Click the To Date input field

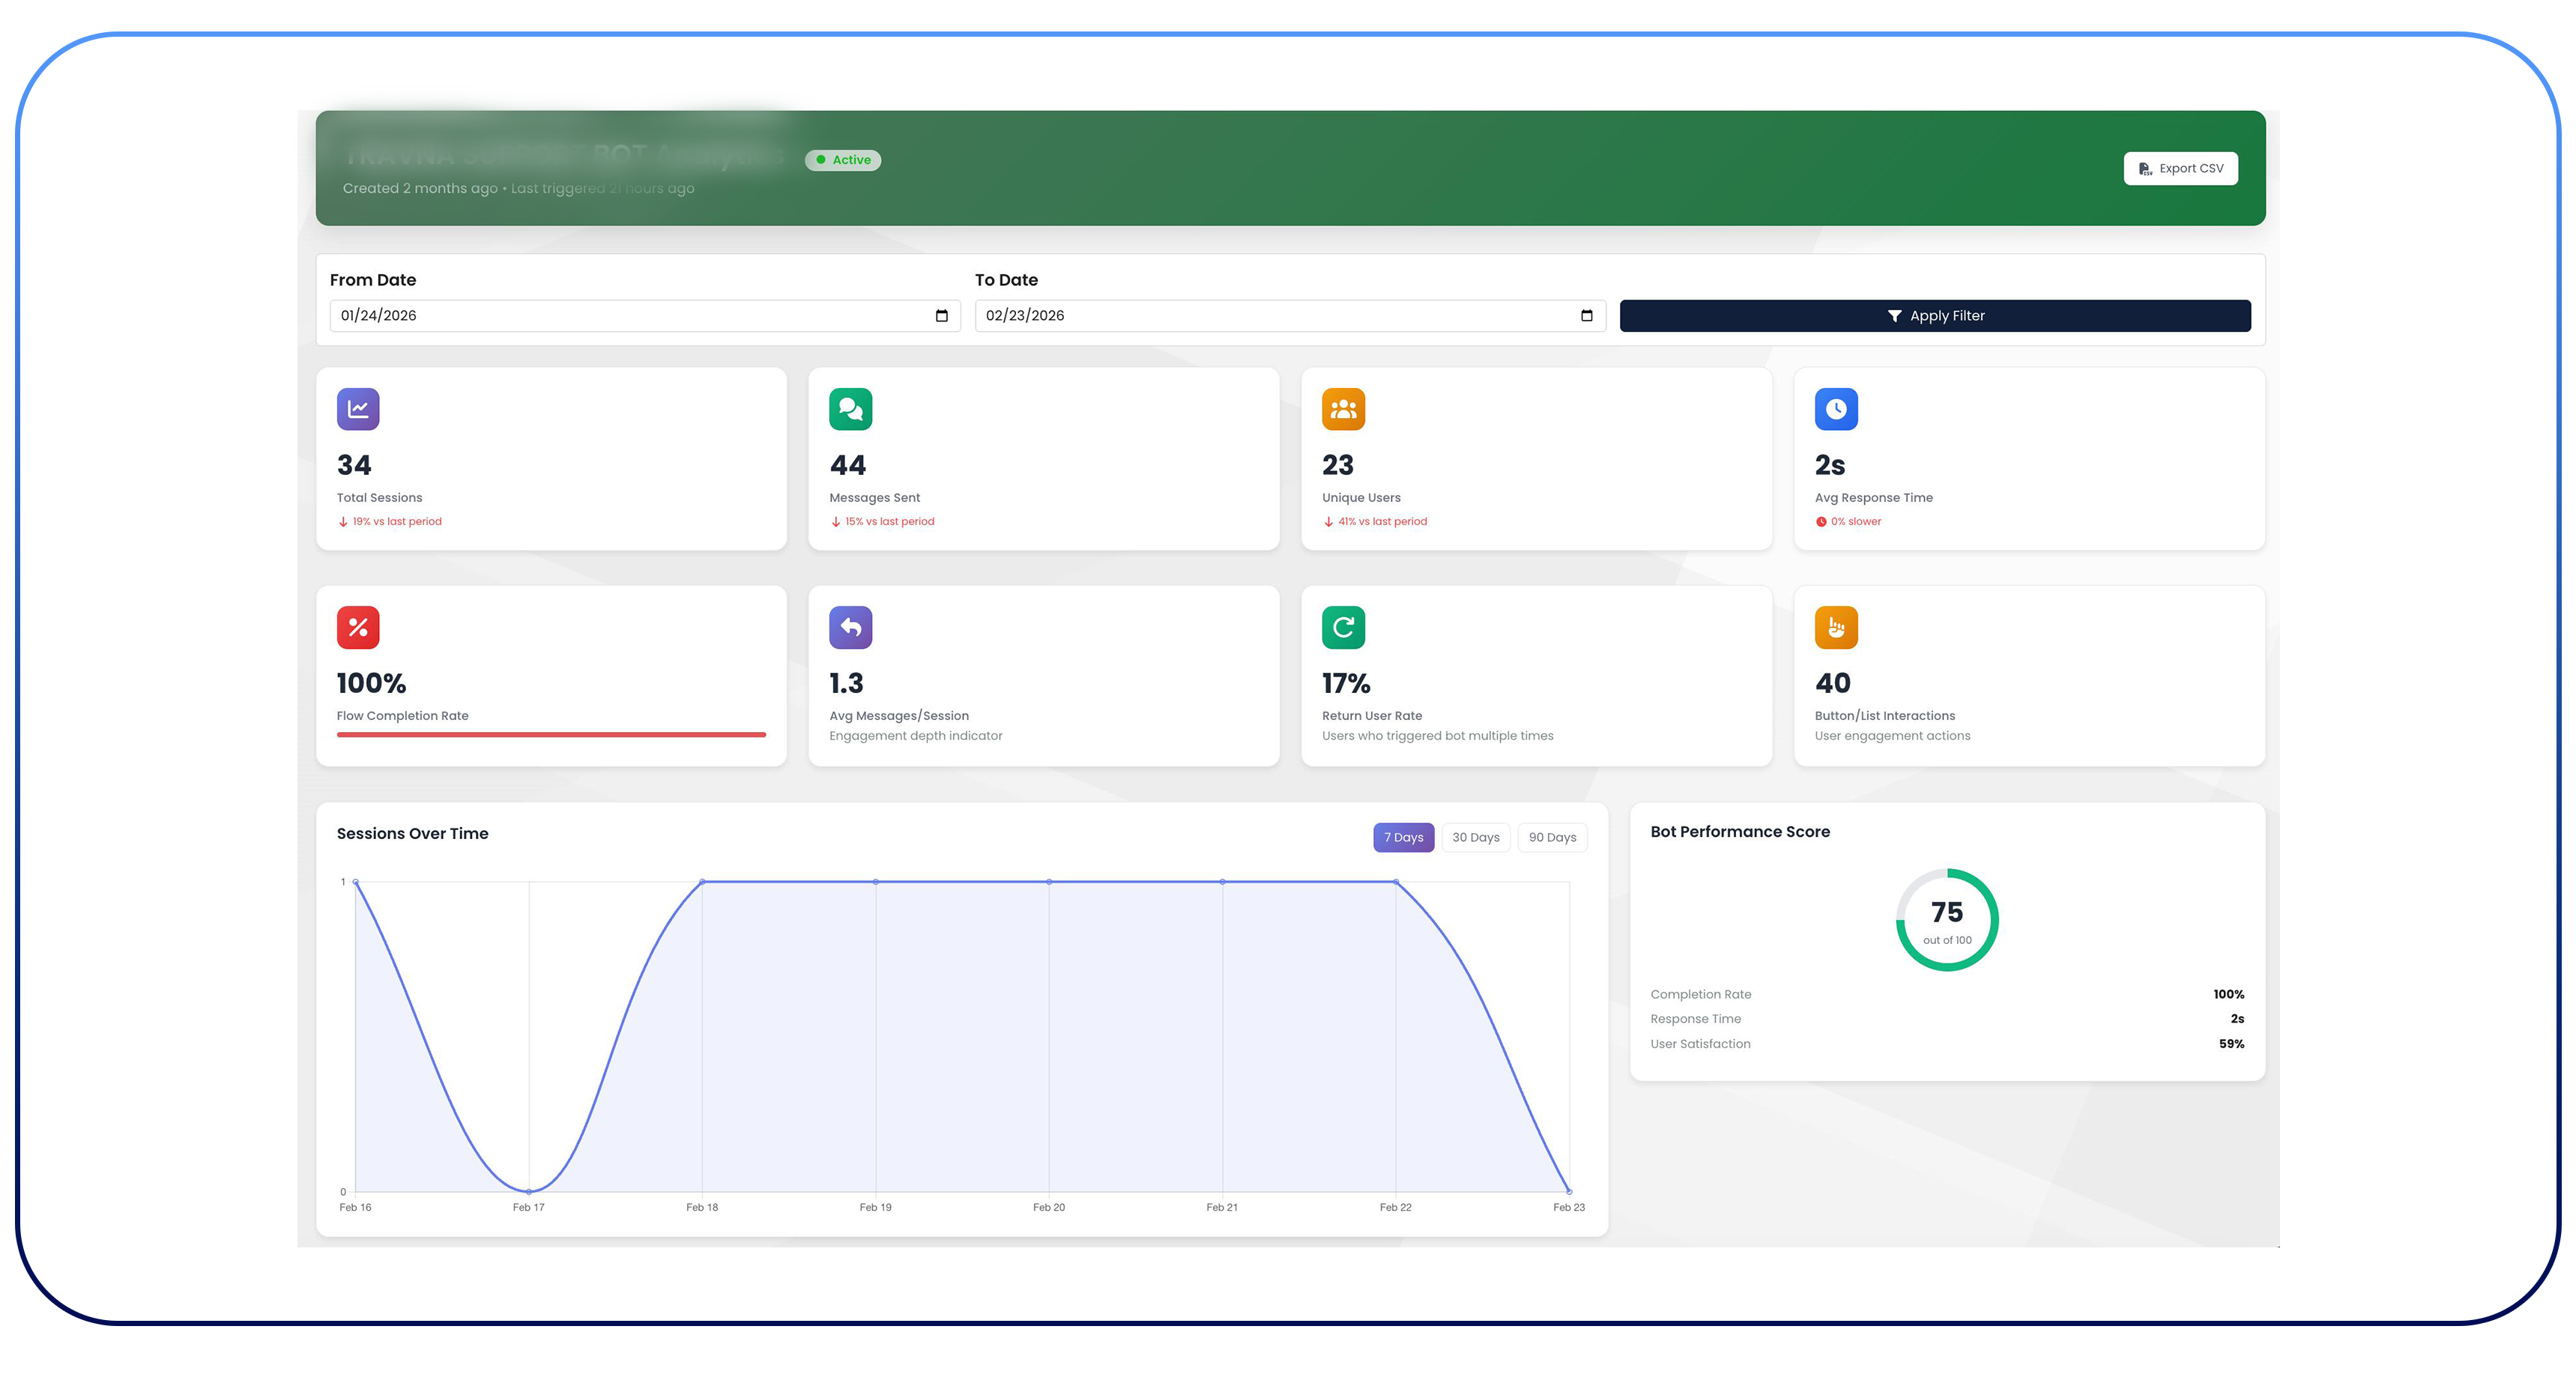(x=1250, y=316)
